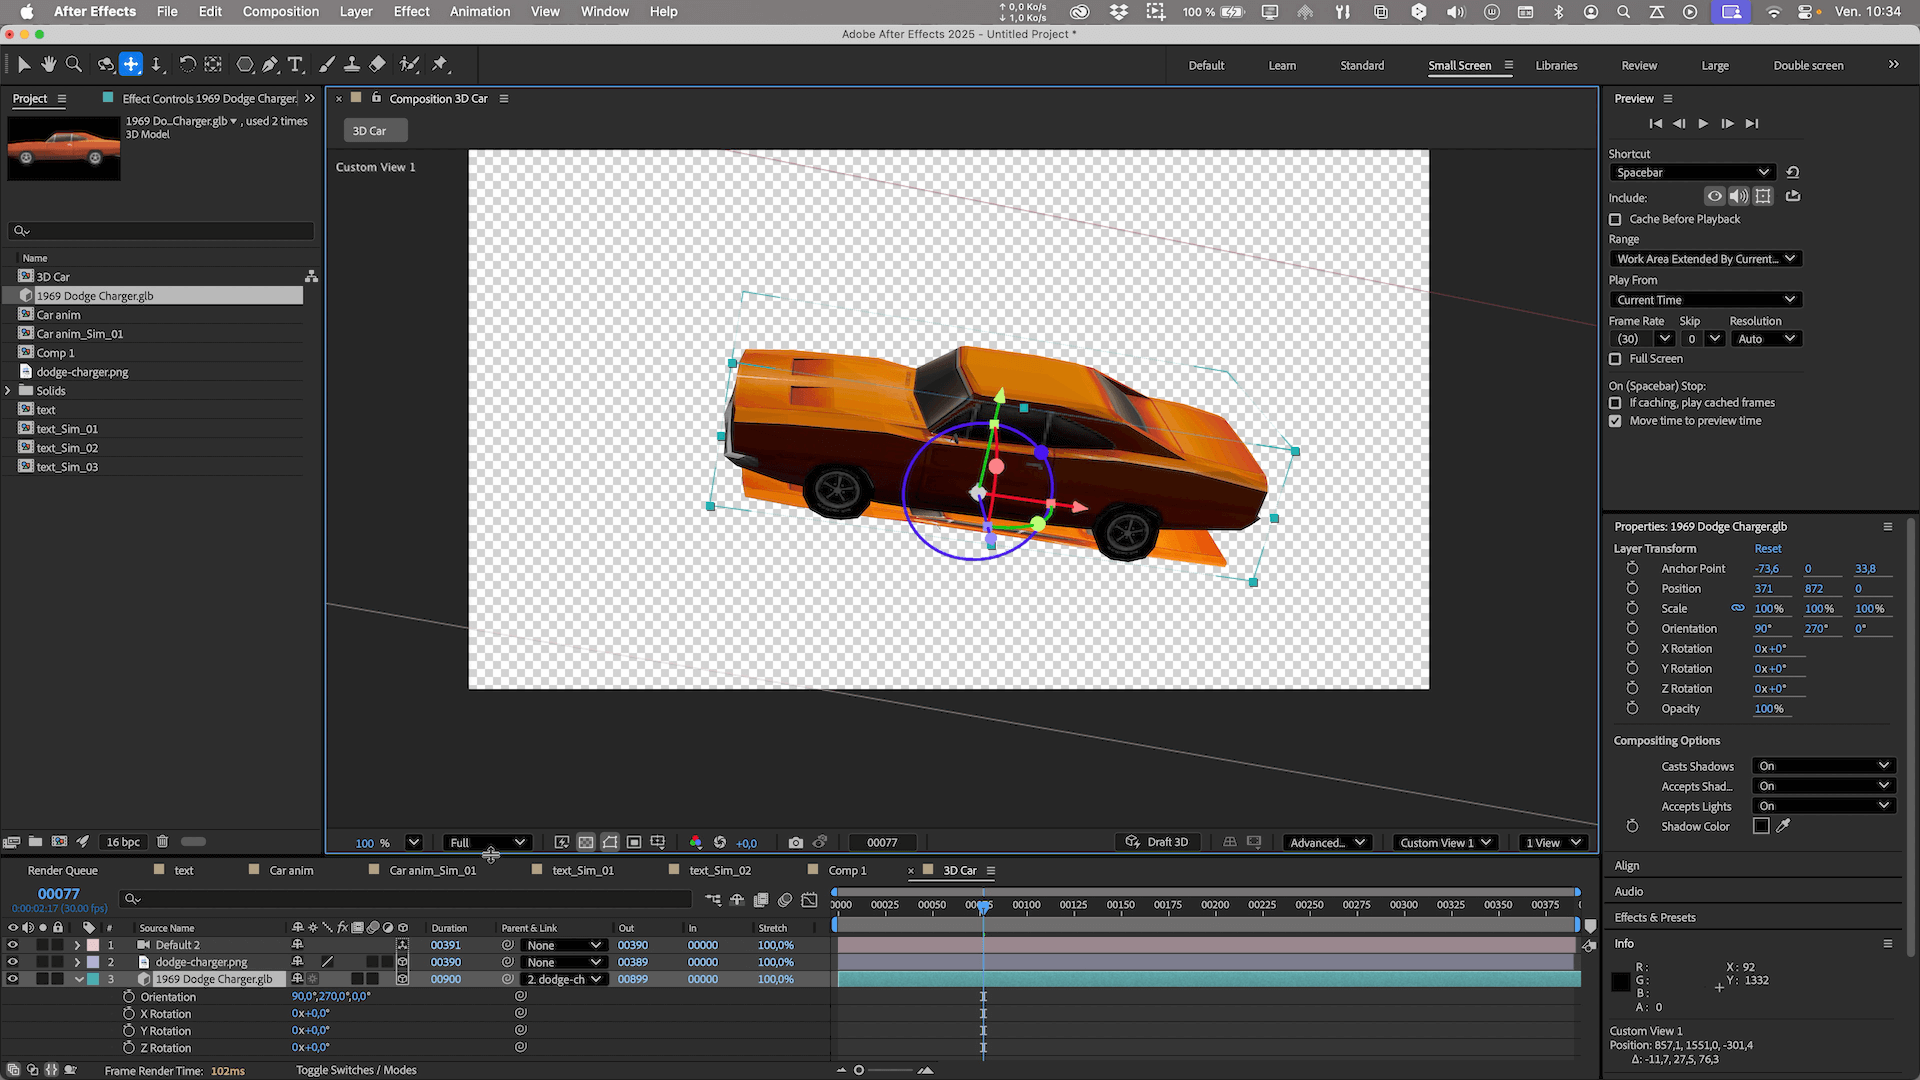The width and height of the screenshot is (1920, 1080).
Task: Click Toggle Switches / Modes button
Action: (x=356, y=1070)
